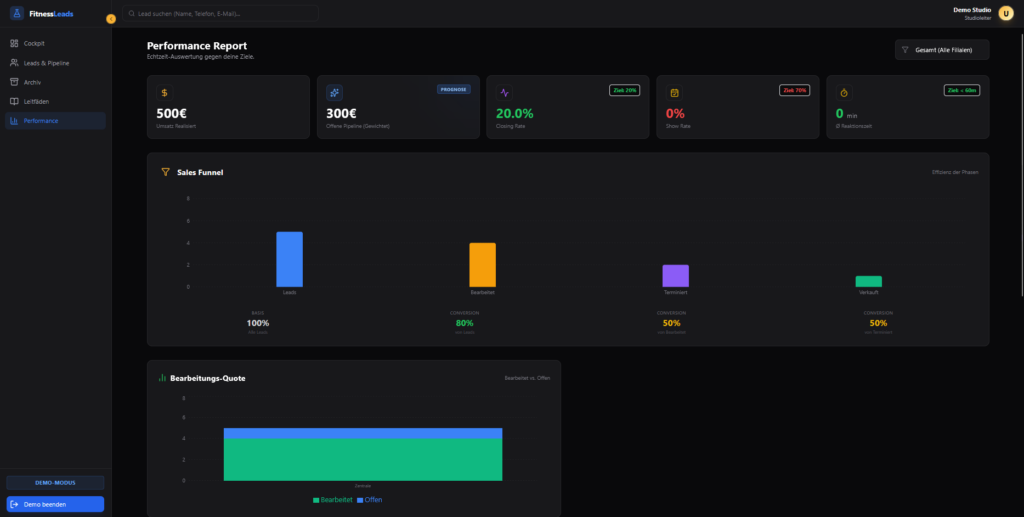
Task: Click the Archiv box icon
Action: pos(14,82)
